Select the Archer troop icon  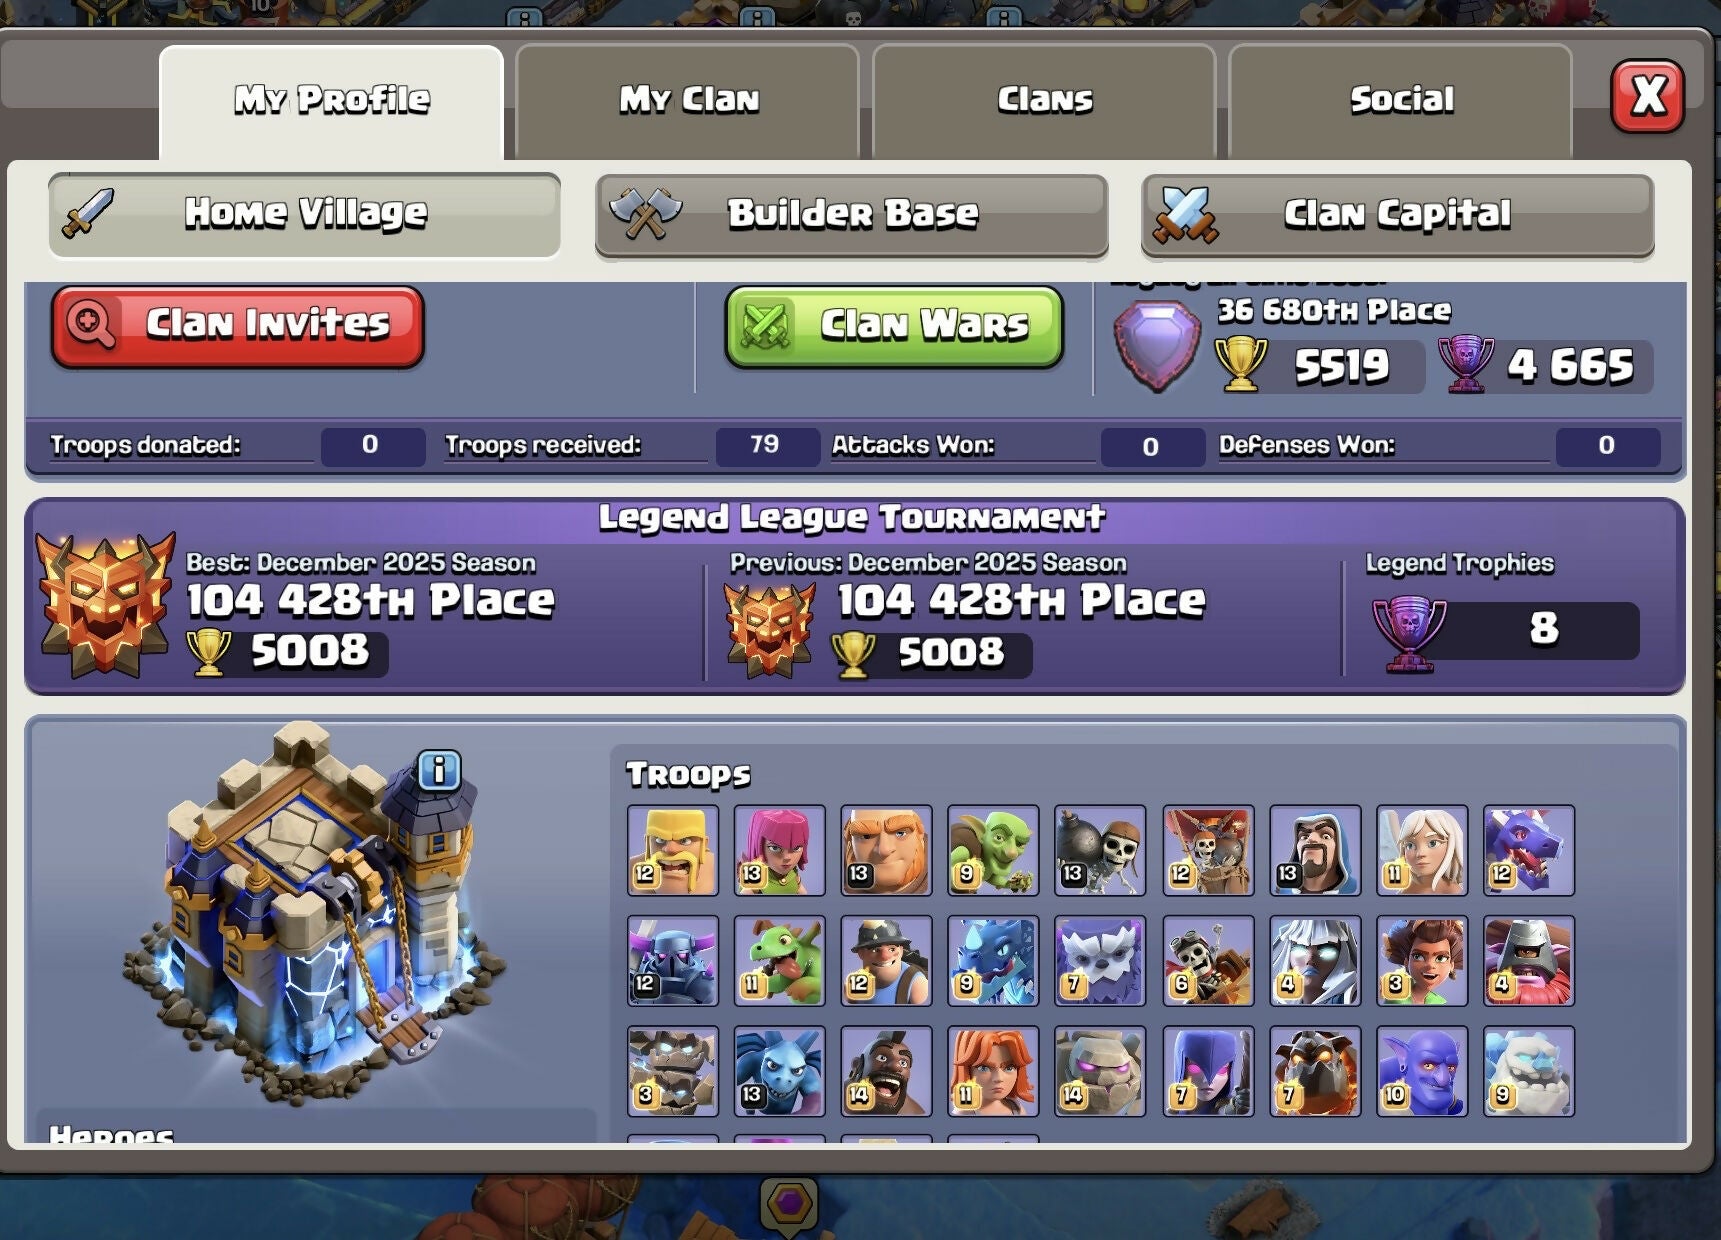coord(780,850)
